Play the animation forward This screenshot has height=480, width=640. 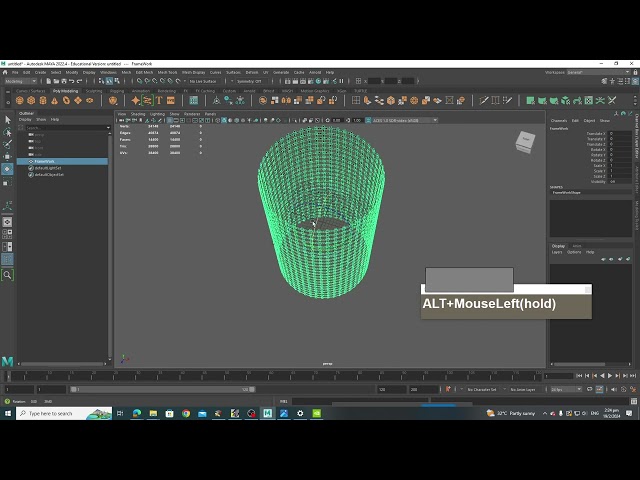click(x=610, y=376)
